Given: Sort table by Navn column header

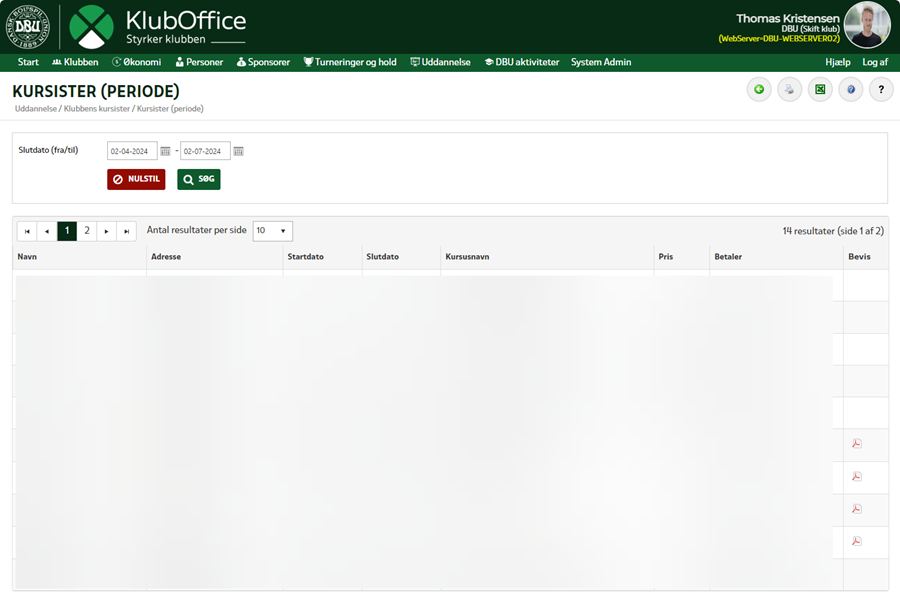Looking at the screenshot, I should [27, 257].
